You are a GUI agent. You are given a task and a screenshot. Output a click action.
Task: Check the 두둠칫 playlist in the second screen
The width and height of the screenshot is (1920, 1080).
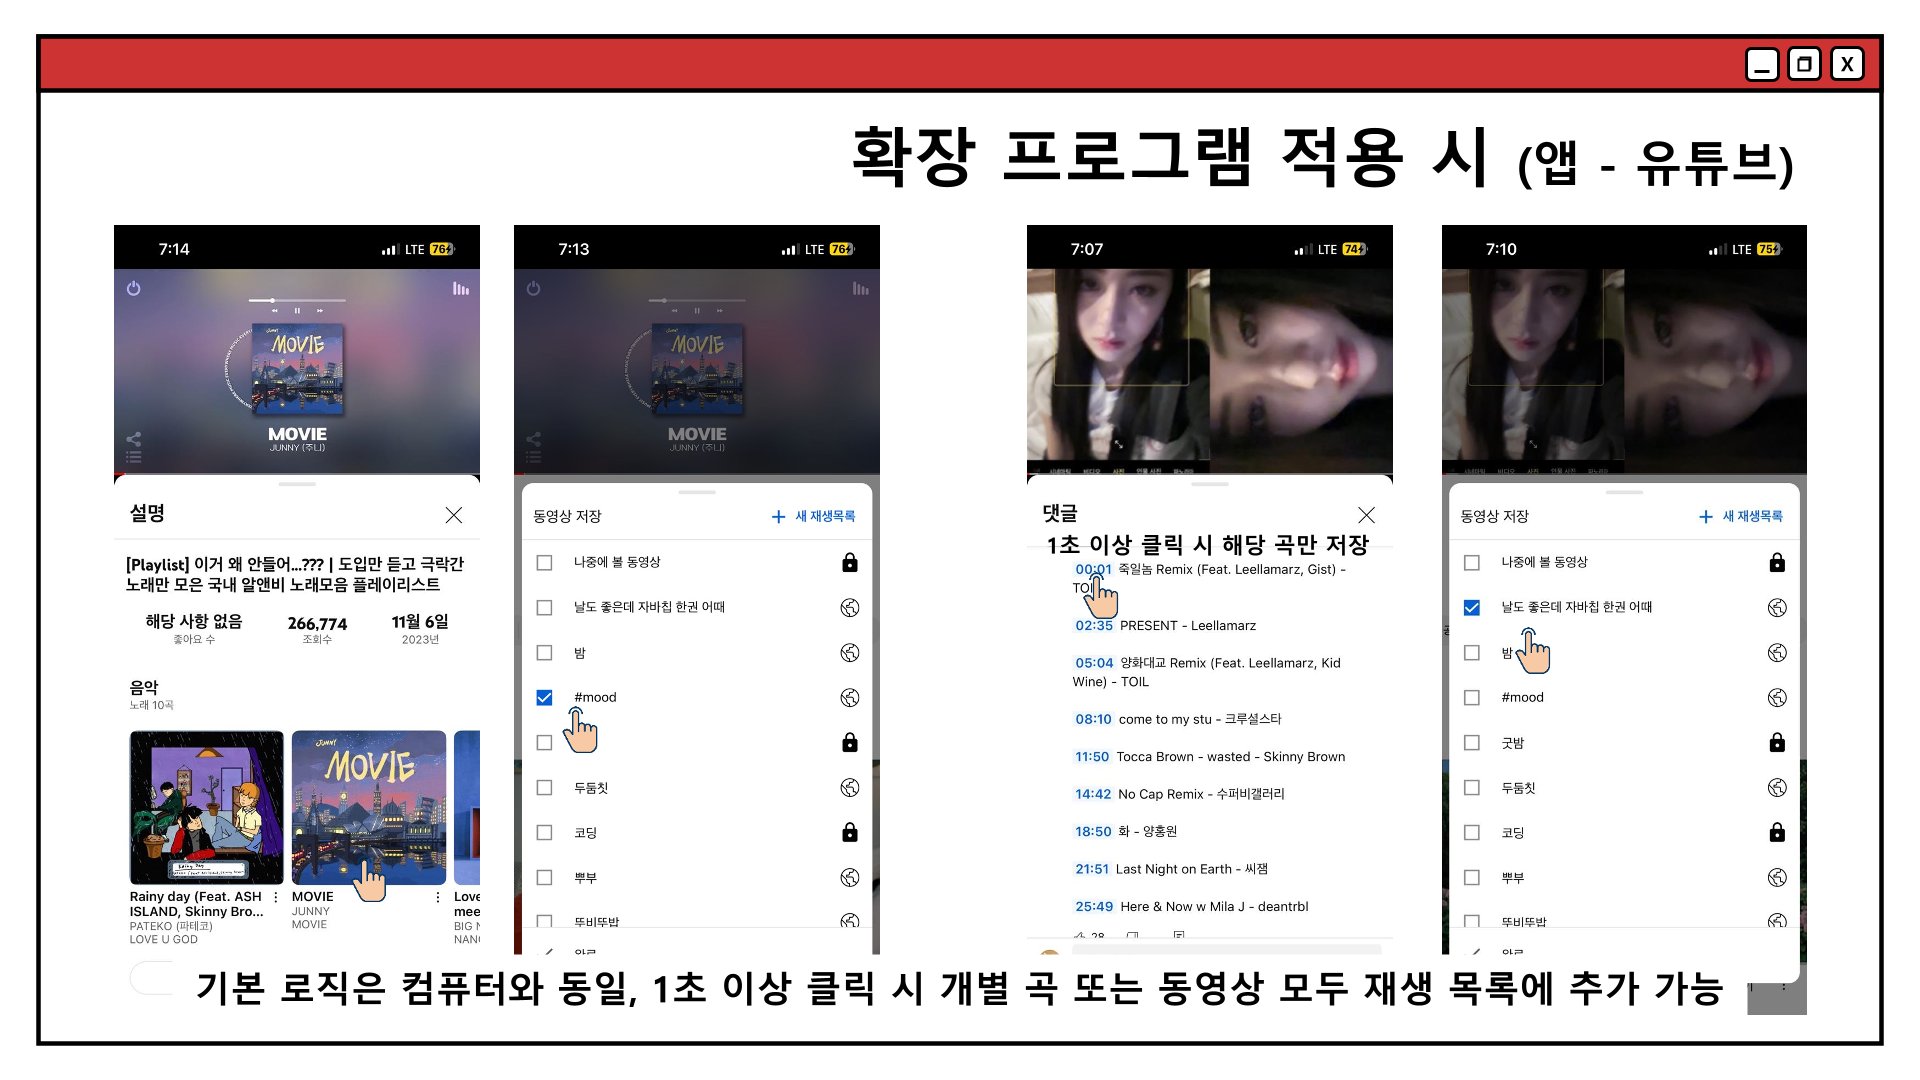(544, 788)
